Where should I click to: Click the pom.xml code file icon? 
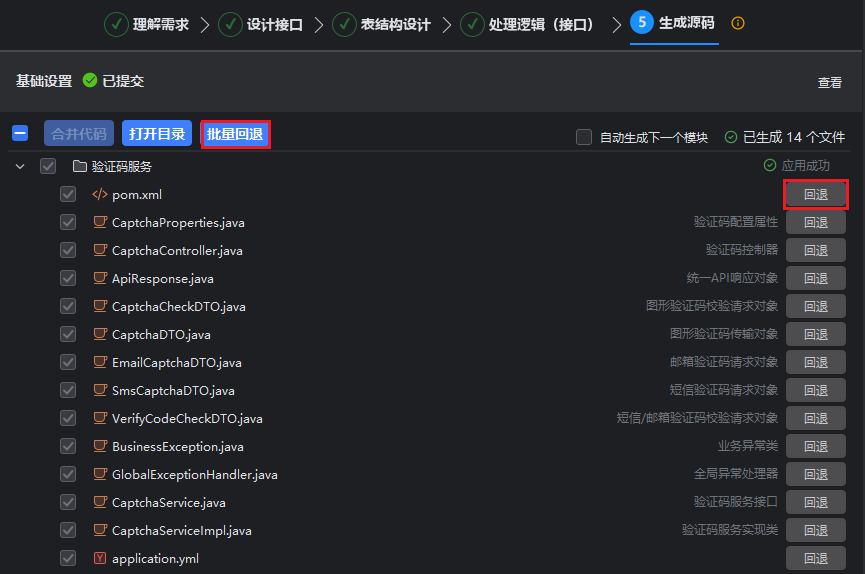(99, 194)
